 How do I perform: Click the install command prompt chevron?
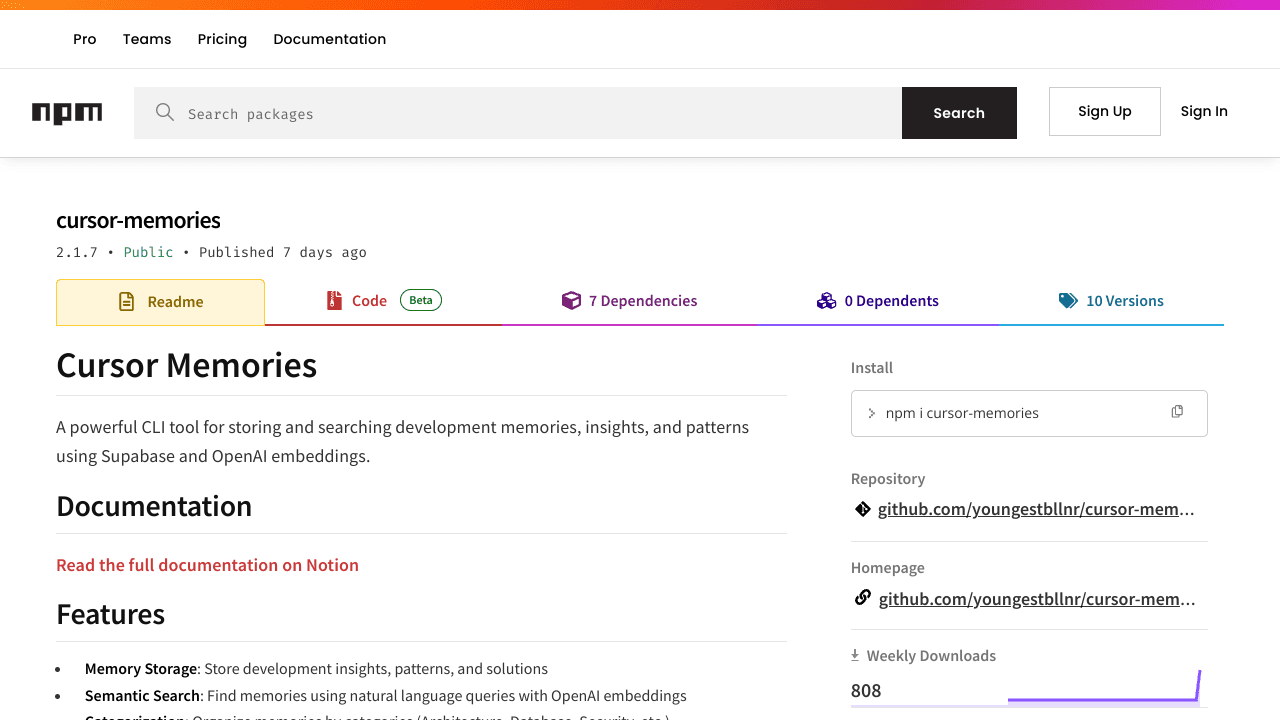point(871,413)
